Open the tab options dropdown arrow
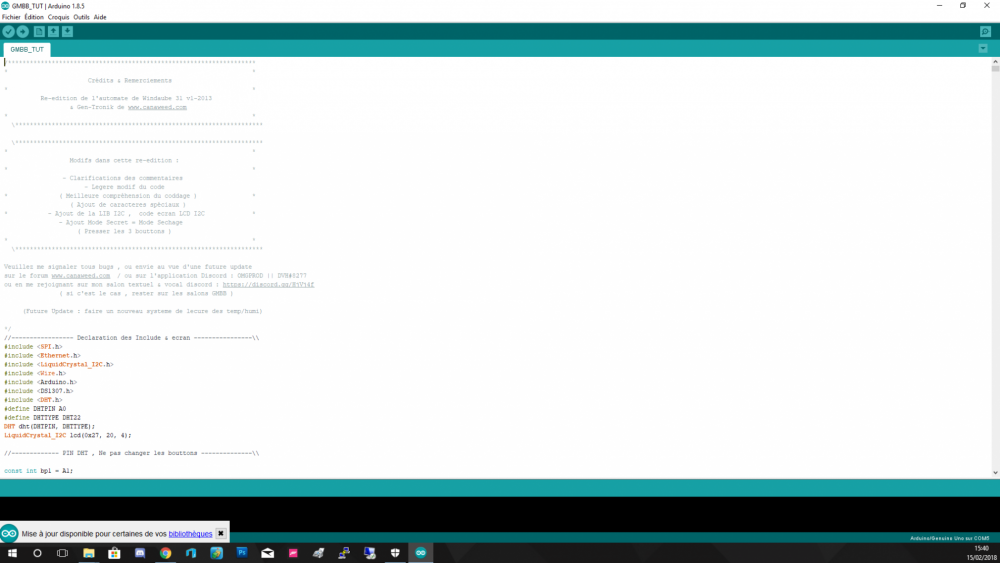Image resolution: width=1000 pixels, height=563 pixels. coord(983,48)
